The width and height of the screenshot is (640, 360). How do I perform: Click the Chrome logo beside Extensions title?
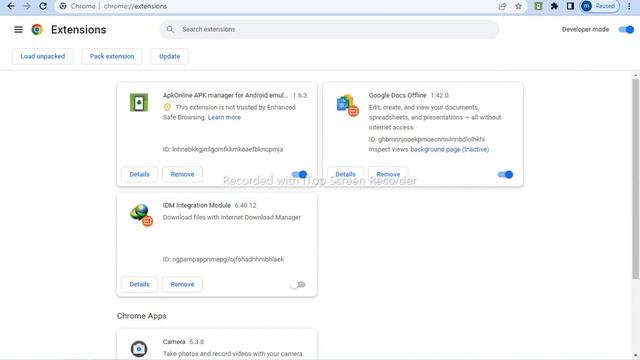tap(37, 29)
